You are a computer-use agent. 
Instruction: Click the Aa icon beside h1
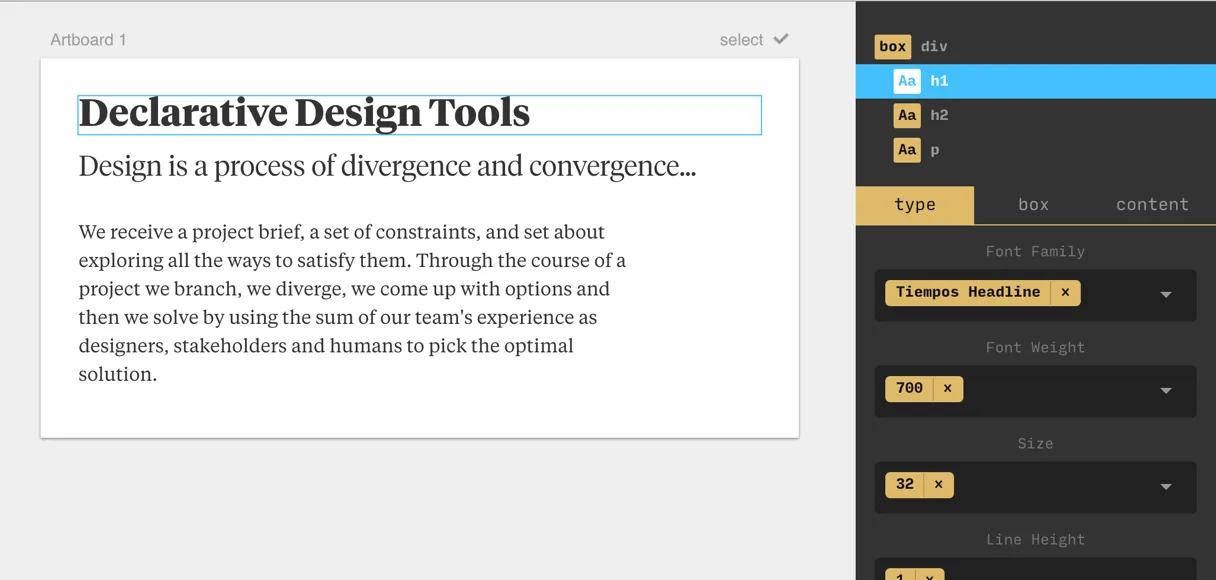pos(907,81)
